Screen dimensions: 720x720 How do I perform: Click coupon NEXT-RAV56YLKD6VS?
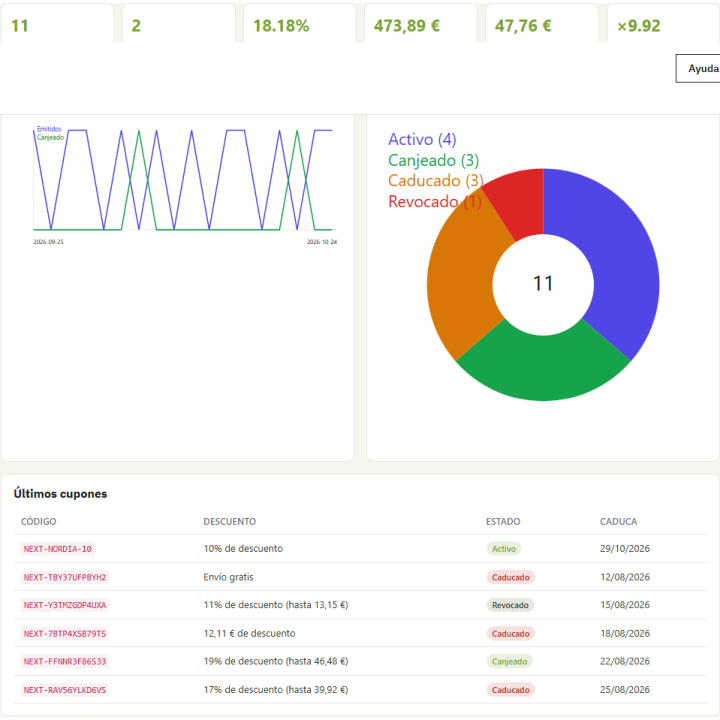pos(65,690)
